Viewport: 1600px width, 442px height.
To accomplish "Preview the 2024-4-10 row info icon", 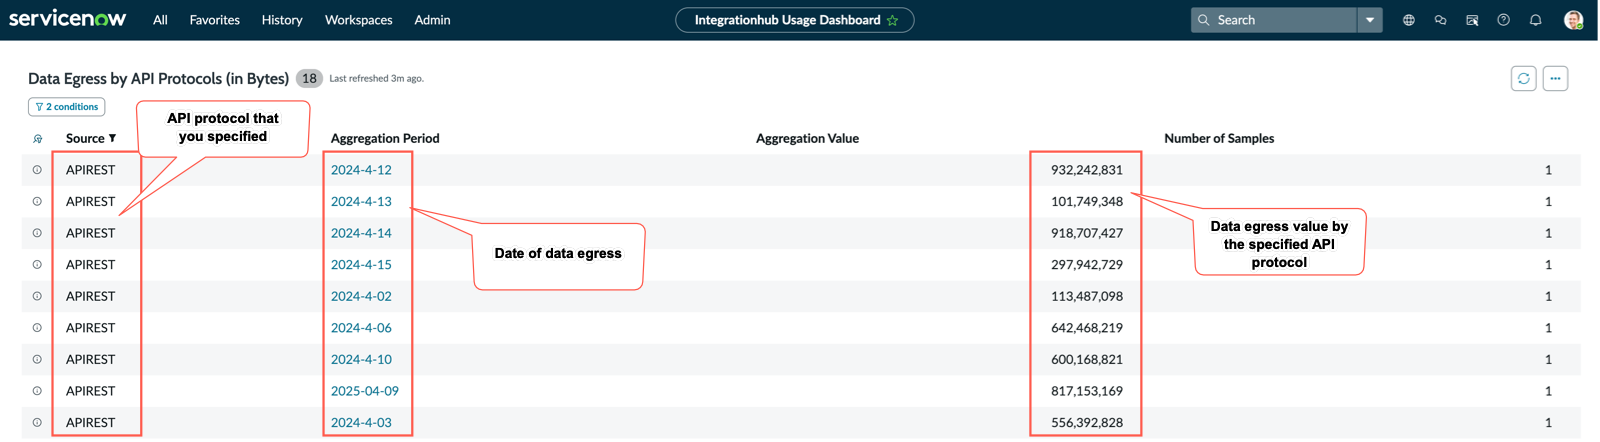I will point(37,359).
